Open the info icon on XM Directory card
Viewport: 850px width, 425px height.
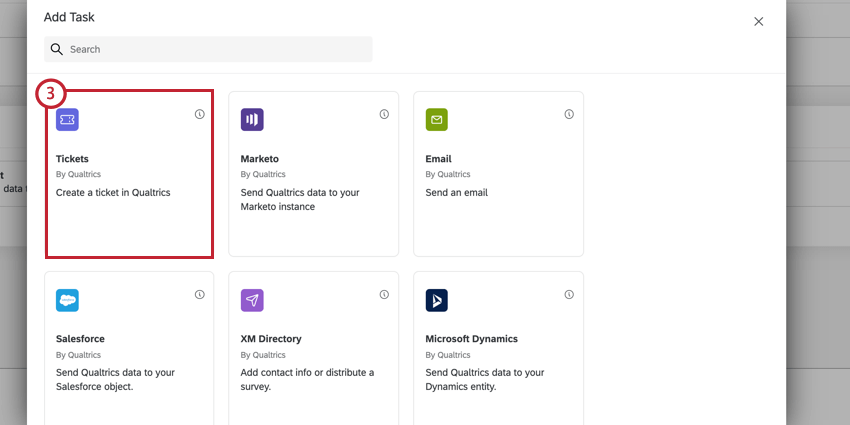(x=384, y=294)
